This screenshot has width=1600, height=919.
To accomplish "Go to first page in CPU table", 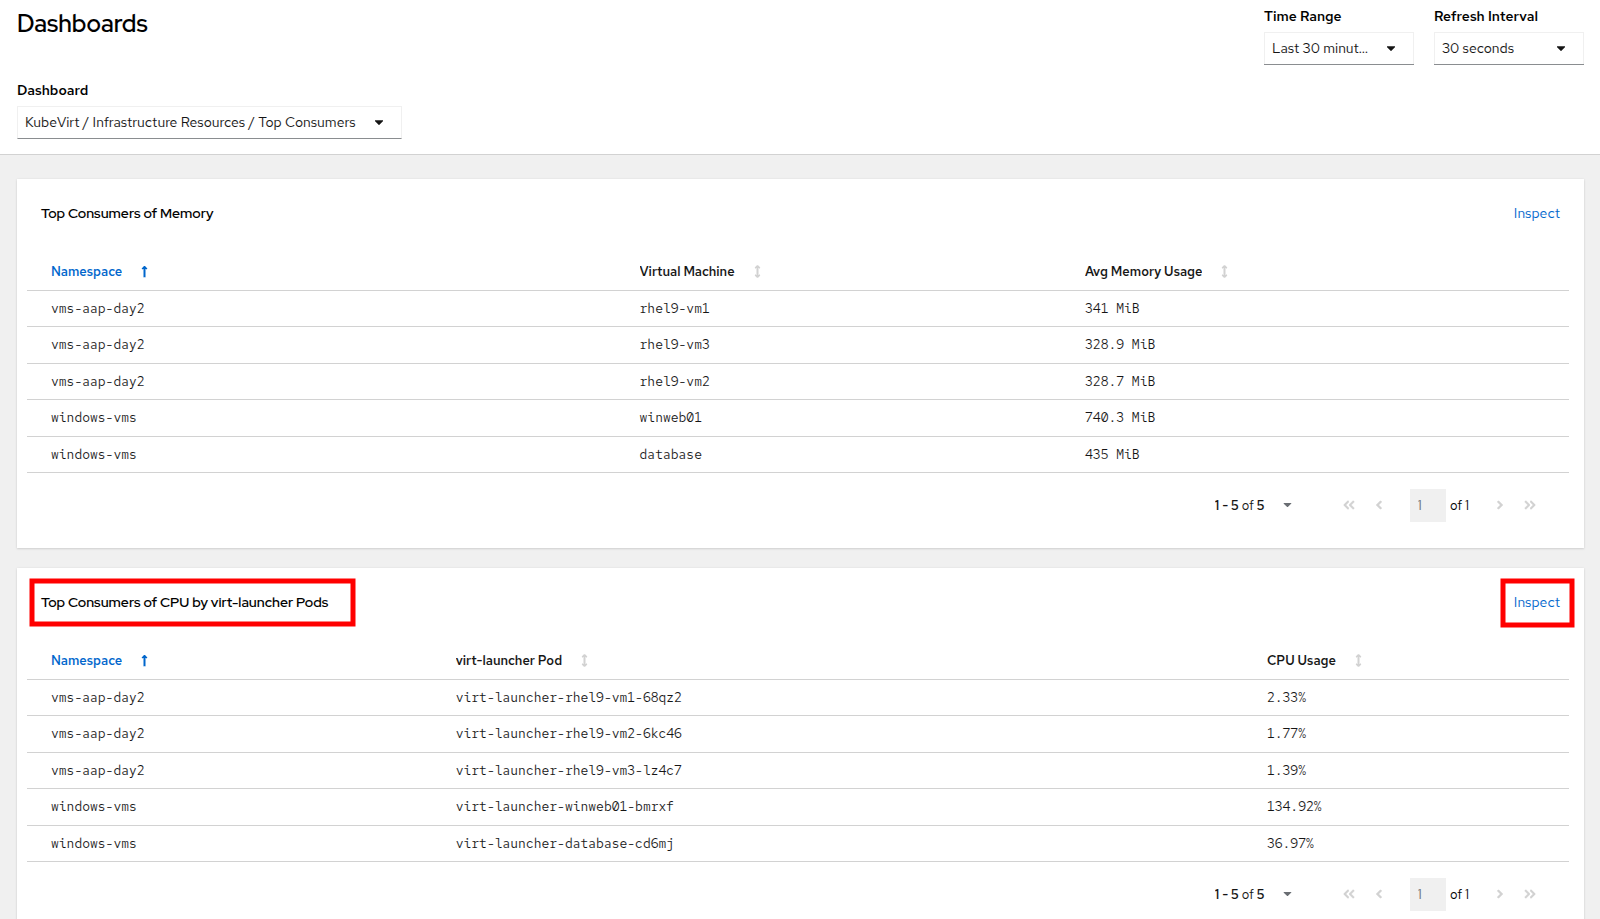I will click(1349, 895).
